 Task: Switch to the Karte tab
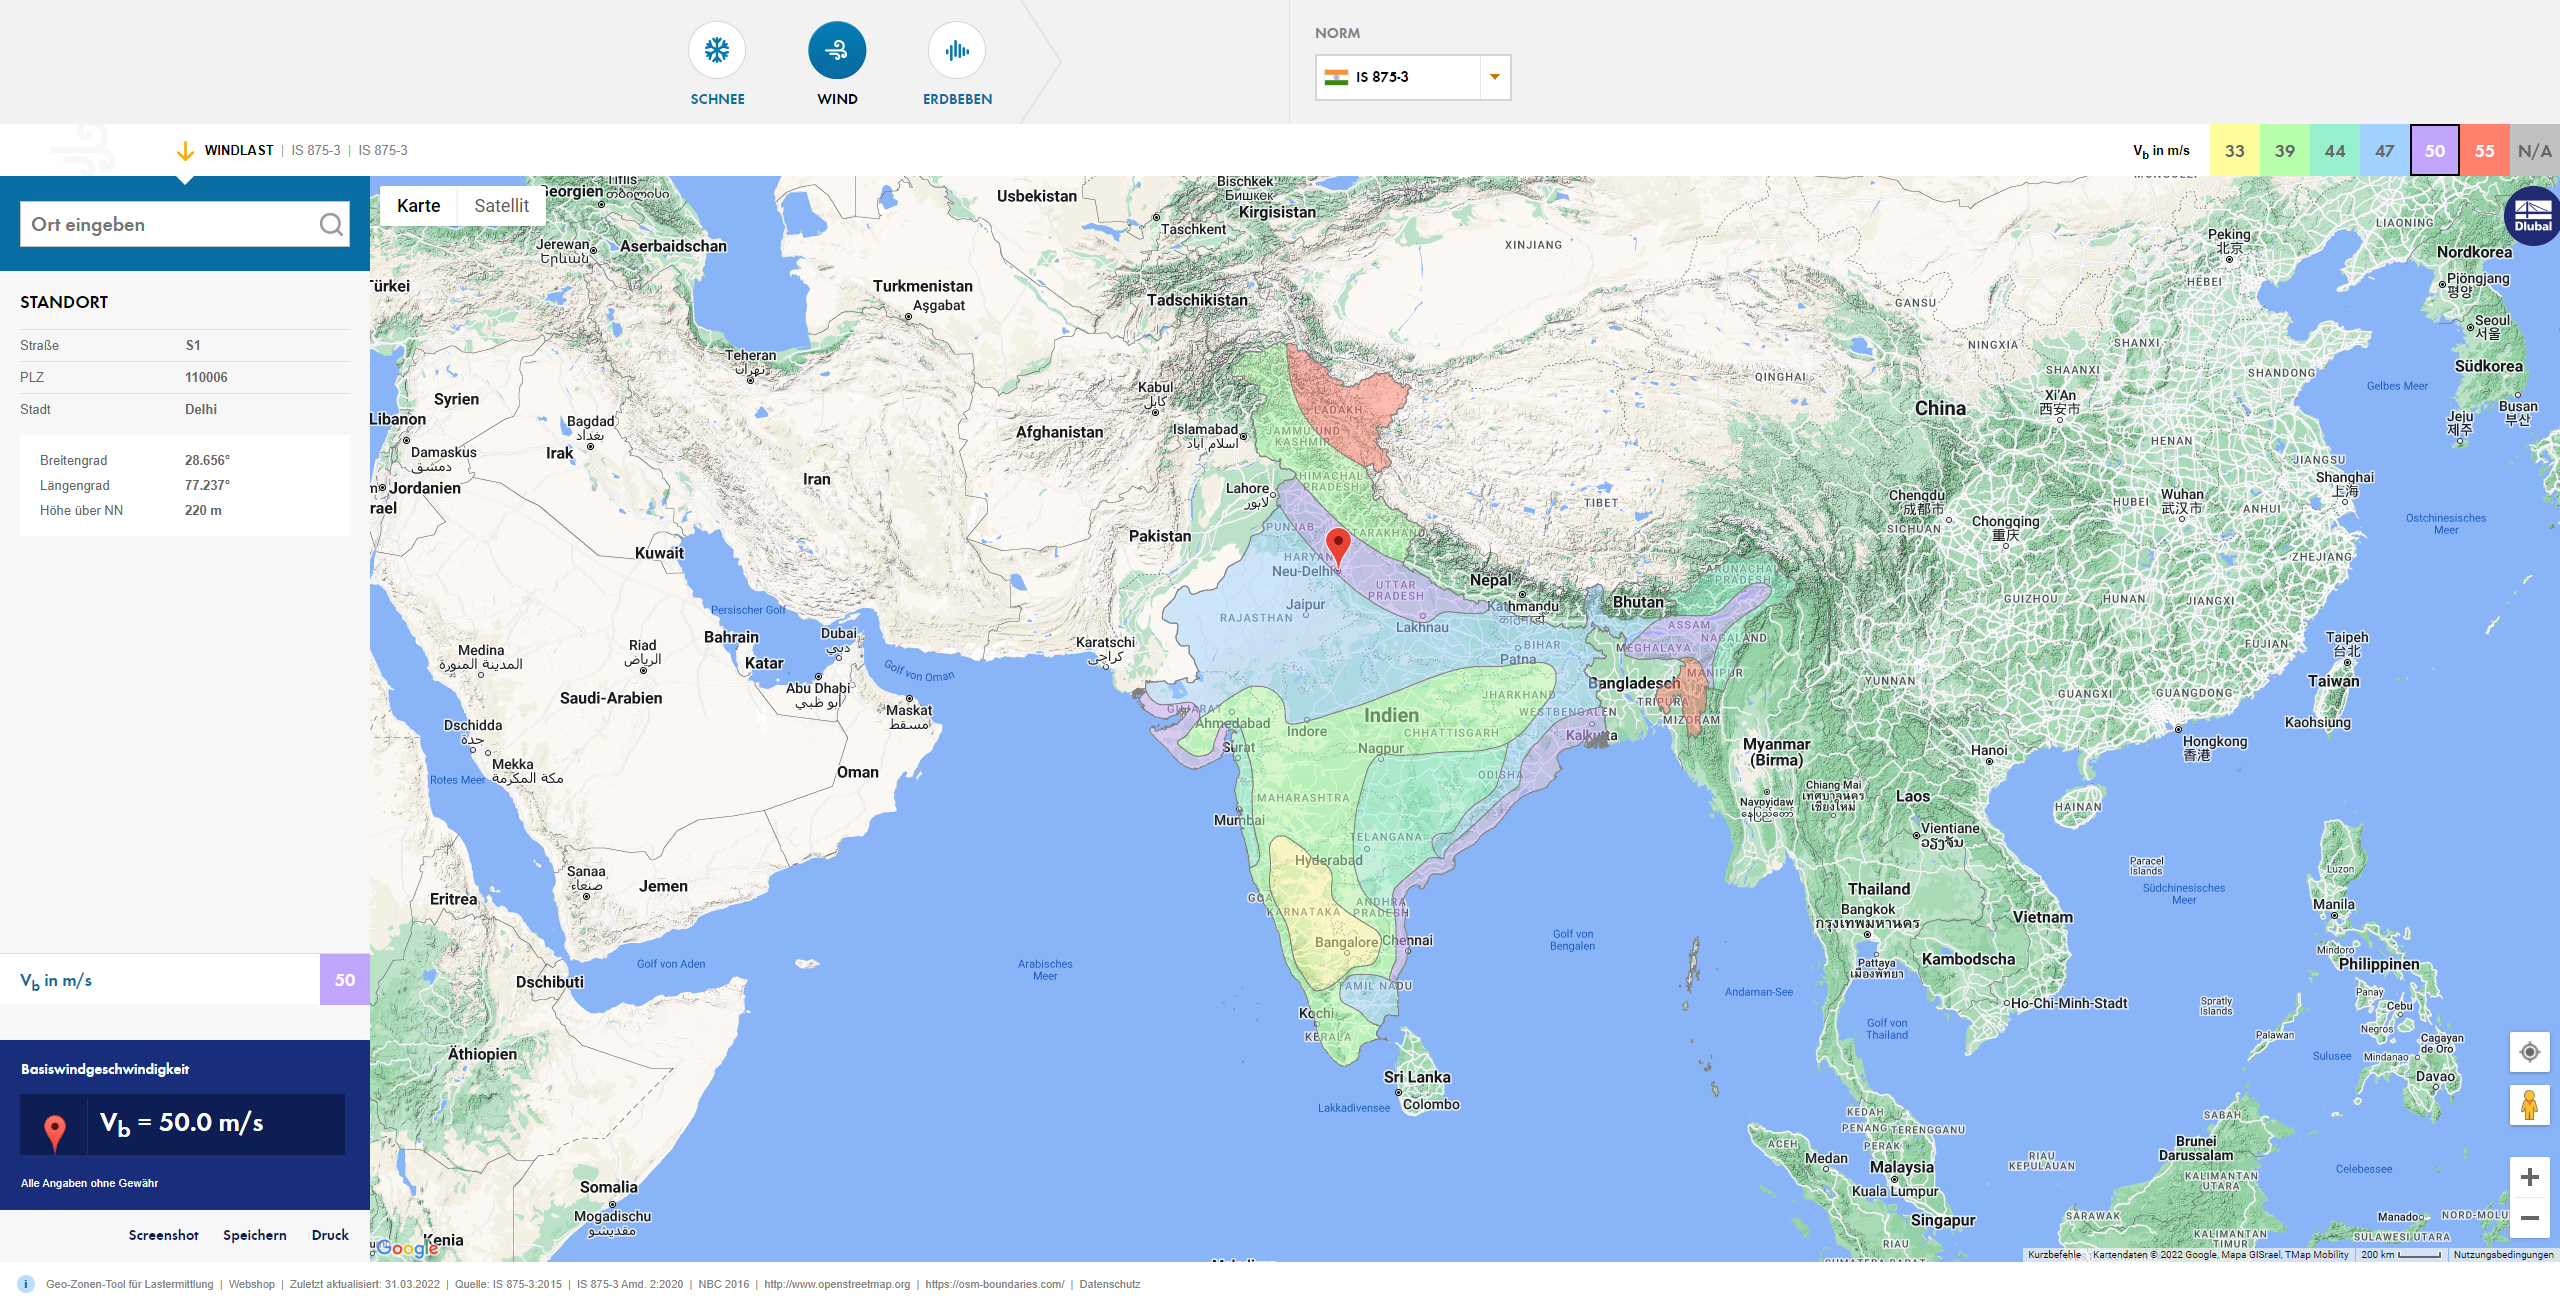click(417, 206)
